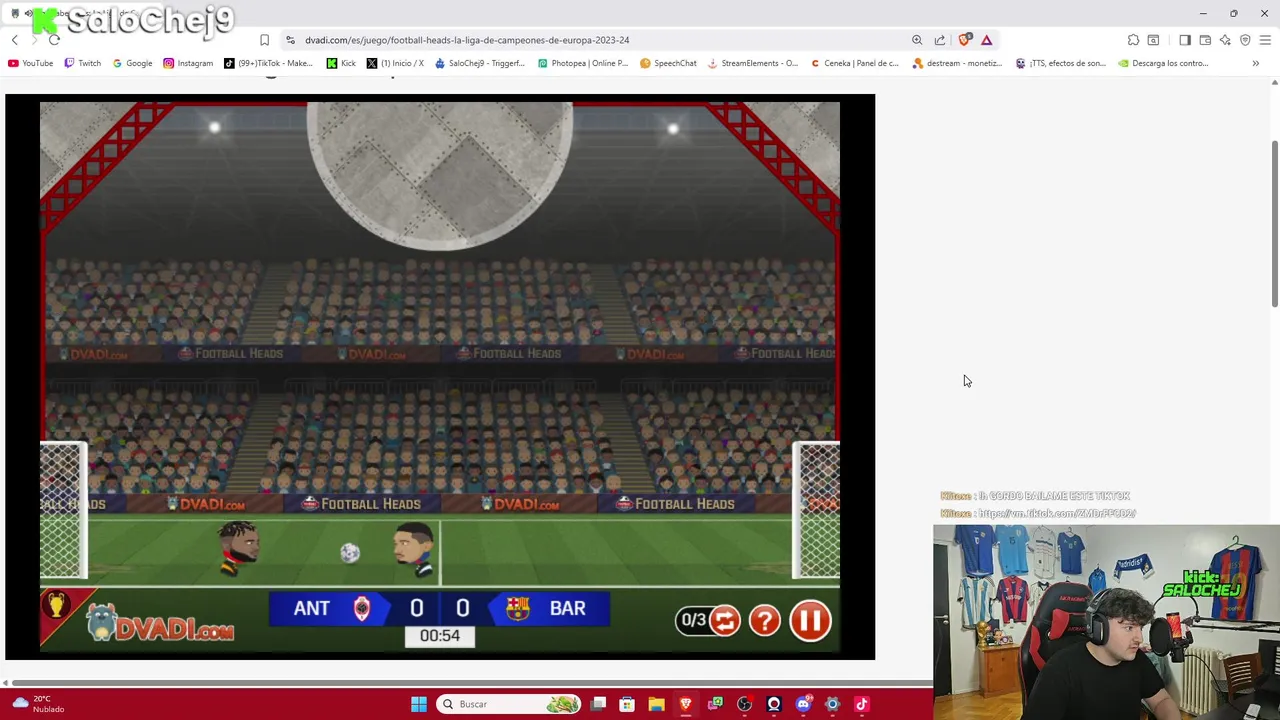Click the Search tabs icon in toolbar
1280x720 pixels.
tap(1153, 40)
